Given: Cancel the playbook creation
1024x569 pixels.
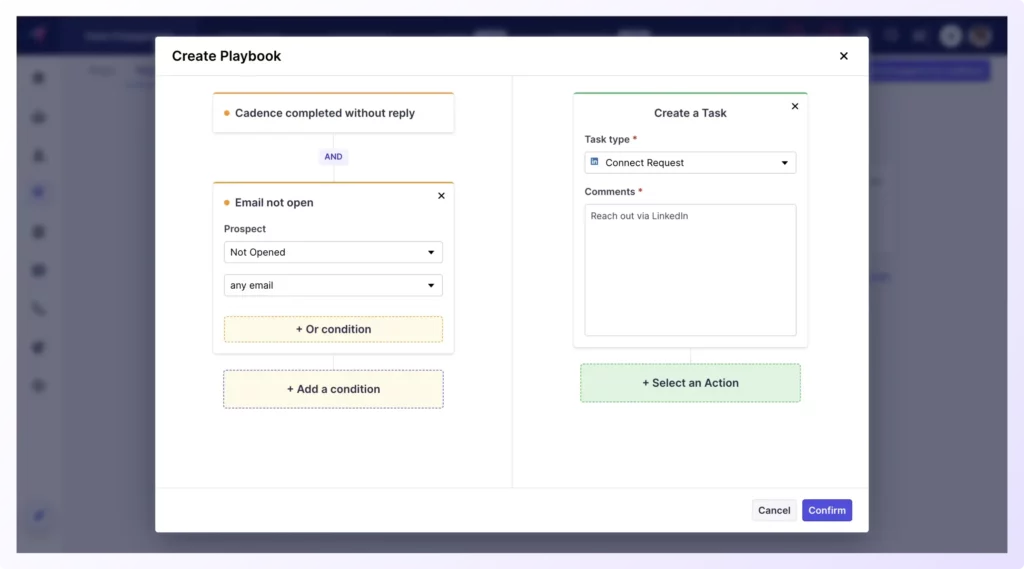Looking at the screenshot, I should click(774, 510).
